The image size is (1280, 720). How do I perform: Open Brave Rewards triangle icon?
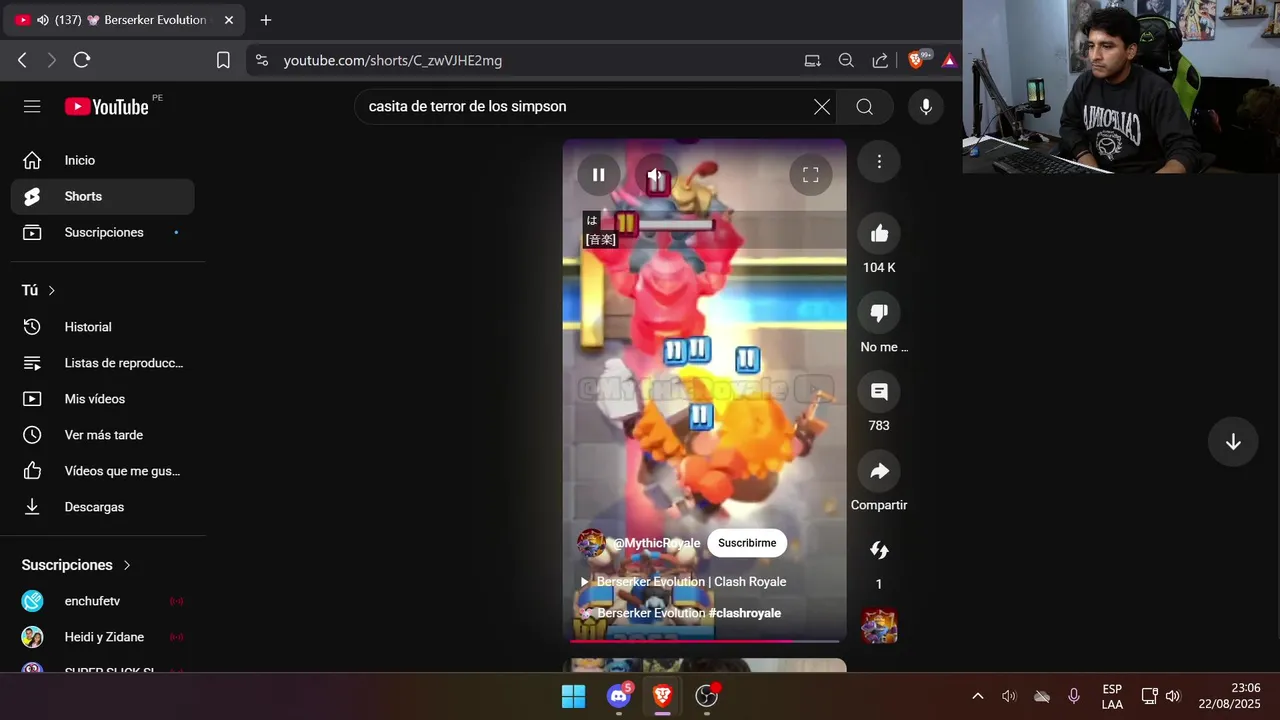click(949, 60)
